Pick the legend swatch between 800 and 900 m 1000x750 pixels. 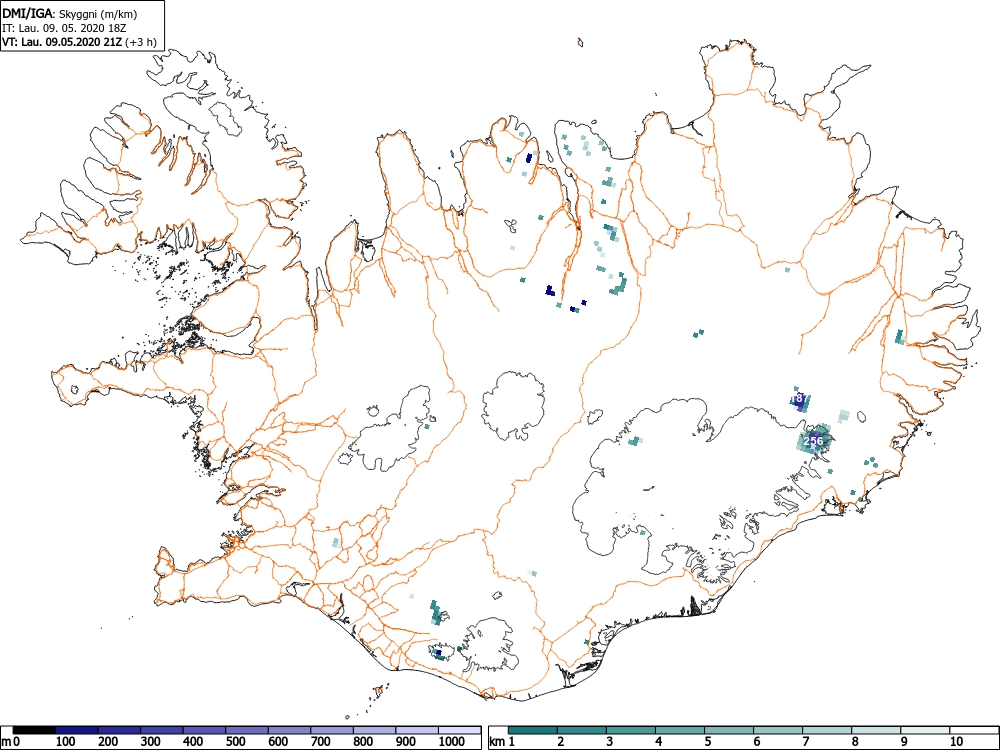374,730
